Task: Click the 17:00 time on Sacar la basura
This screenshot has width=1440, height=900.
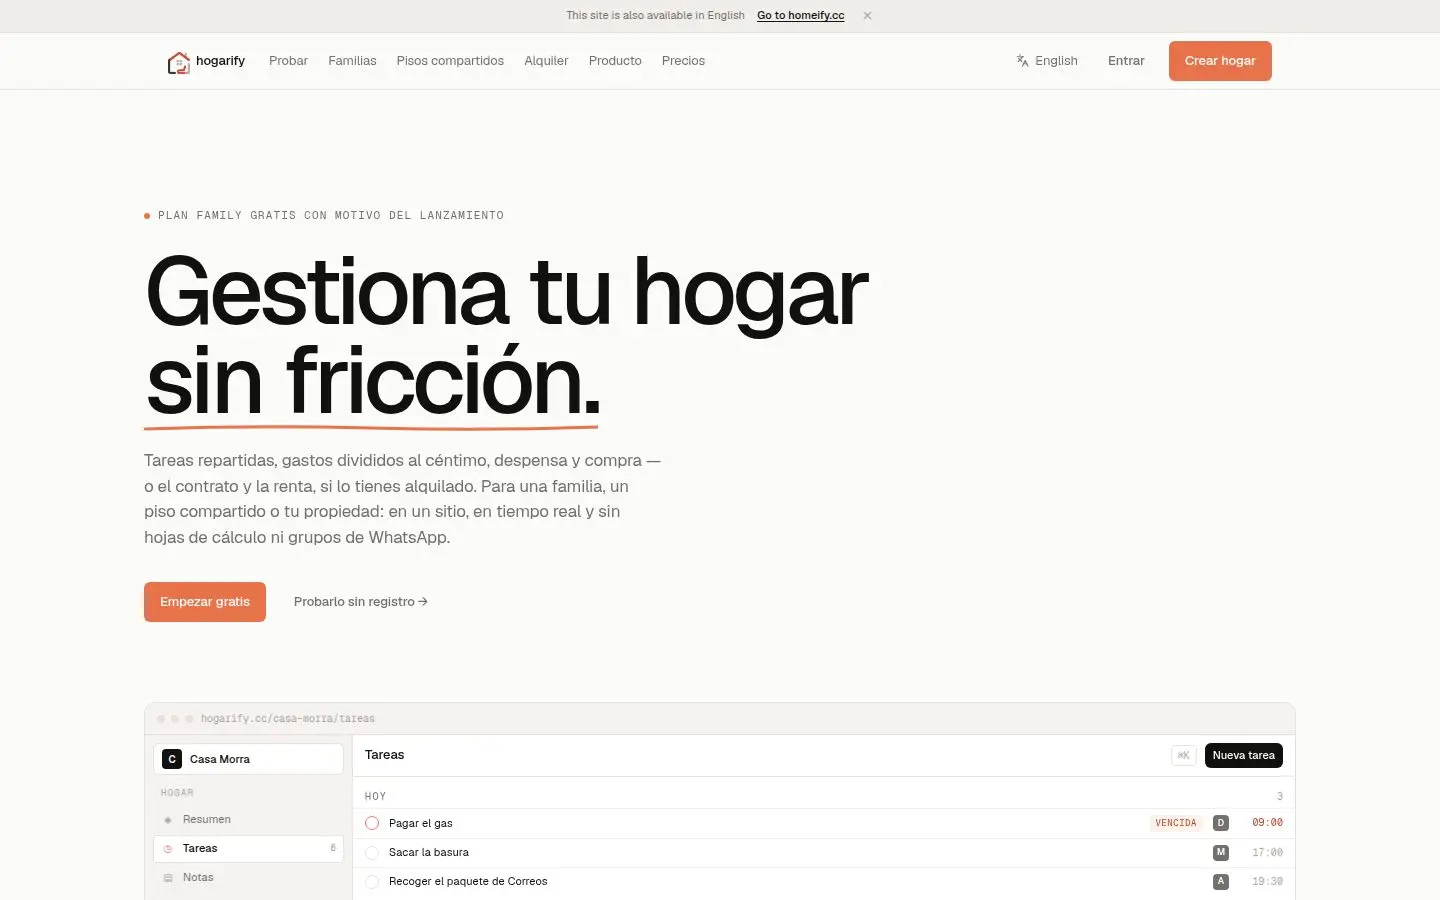Action: point(1267,852)
